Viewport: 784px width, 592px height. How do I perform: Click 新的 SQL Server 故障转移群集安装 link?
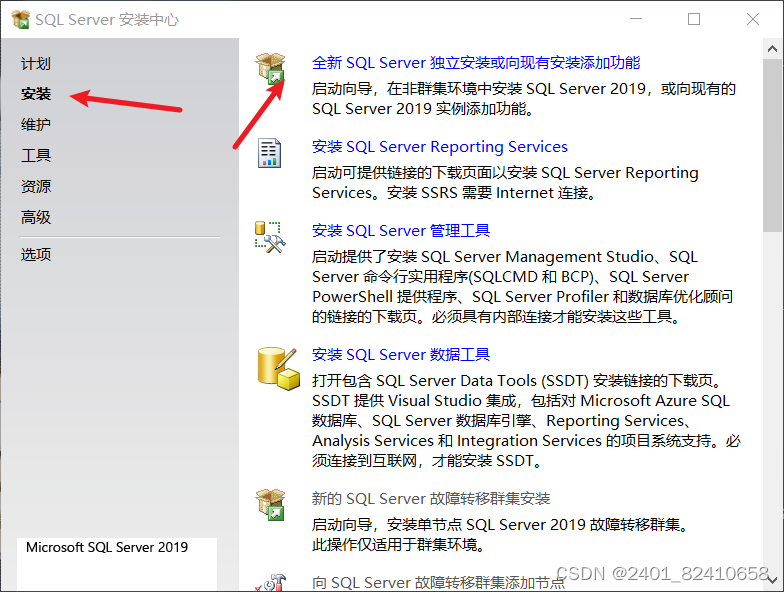430,498
